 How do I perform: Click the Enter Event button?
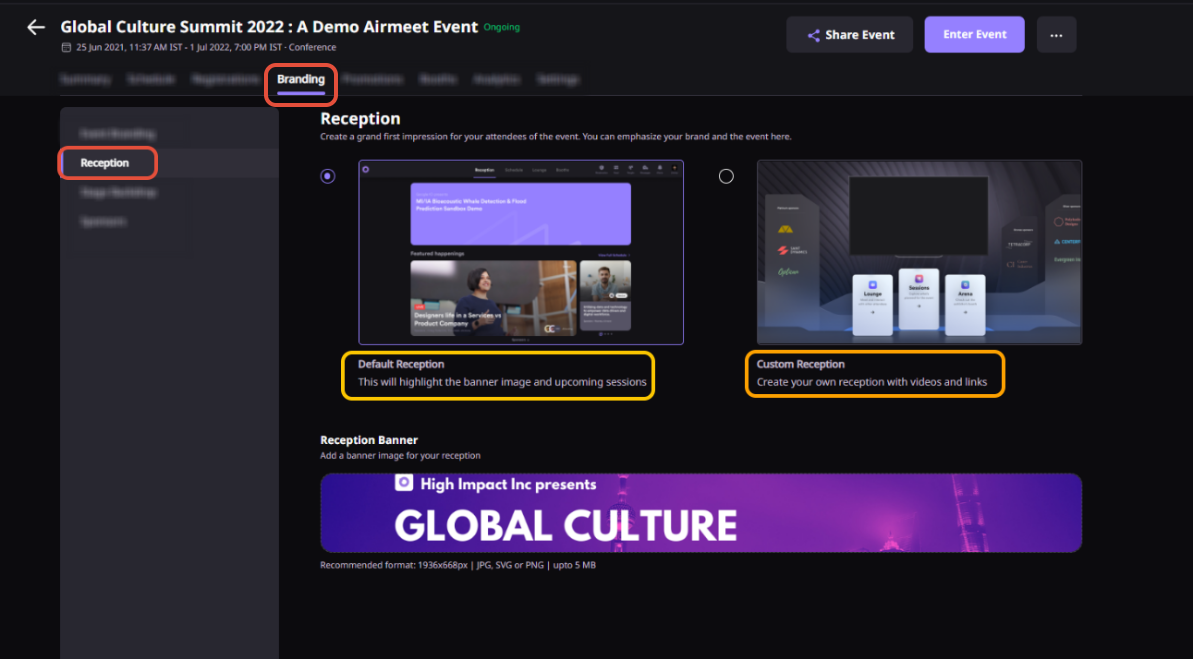pos(974,35)
